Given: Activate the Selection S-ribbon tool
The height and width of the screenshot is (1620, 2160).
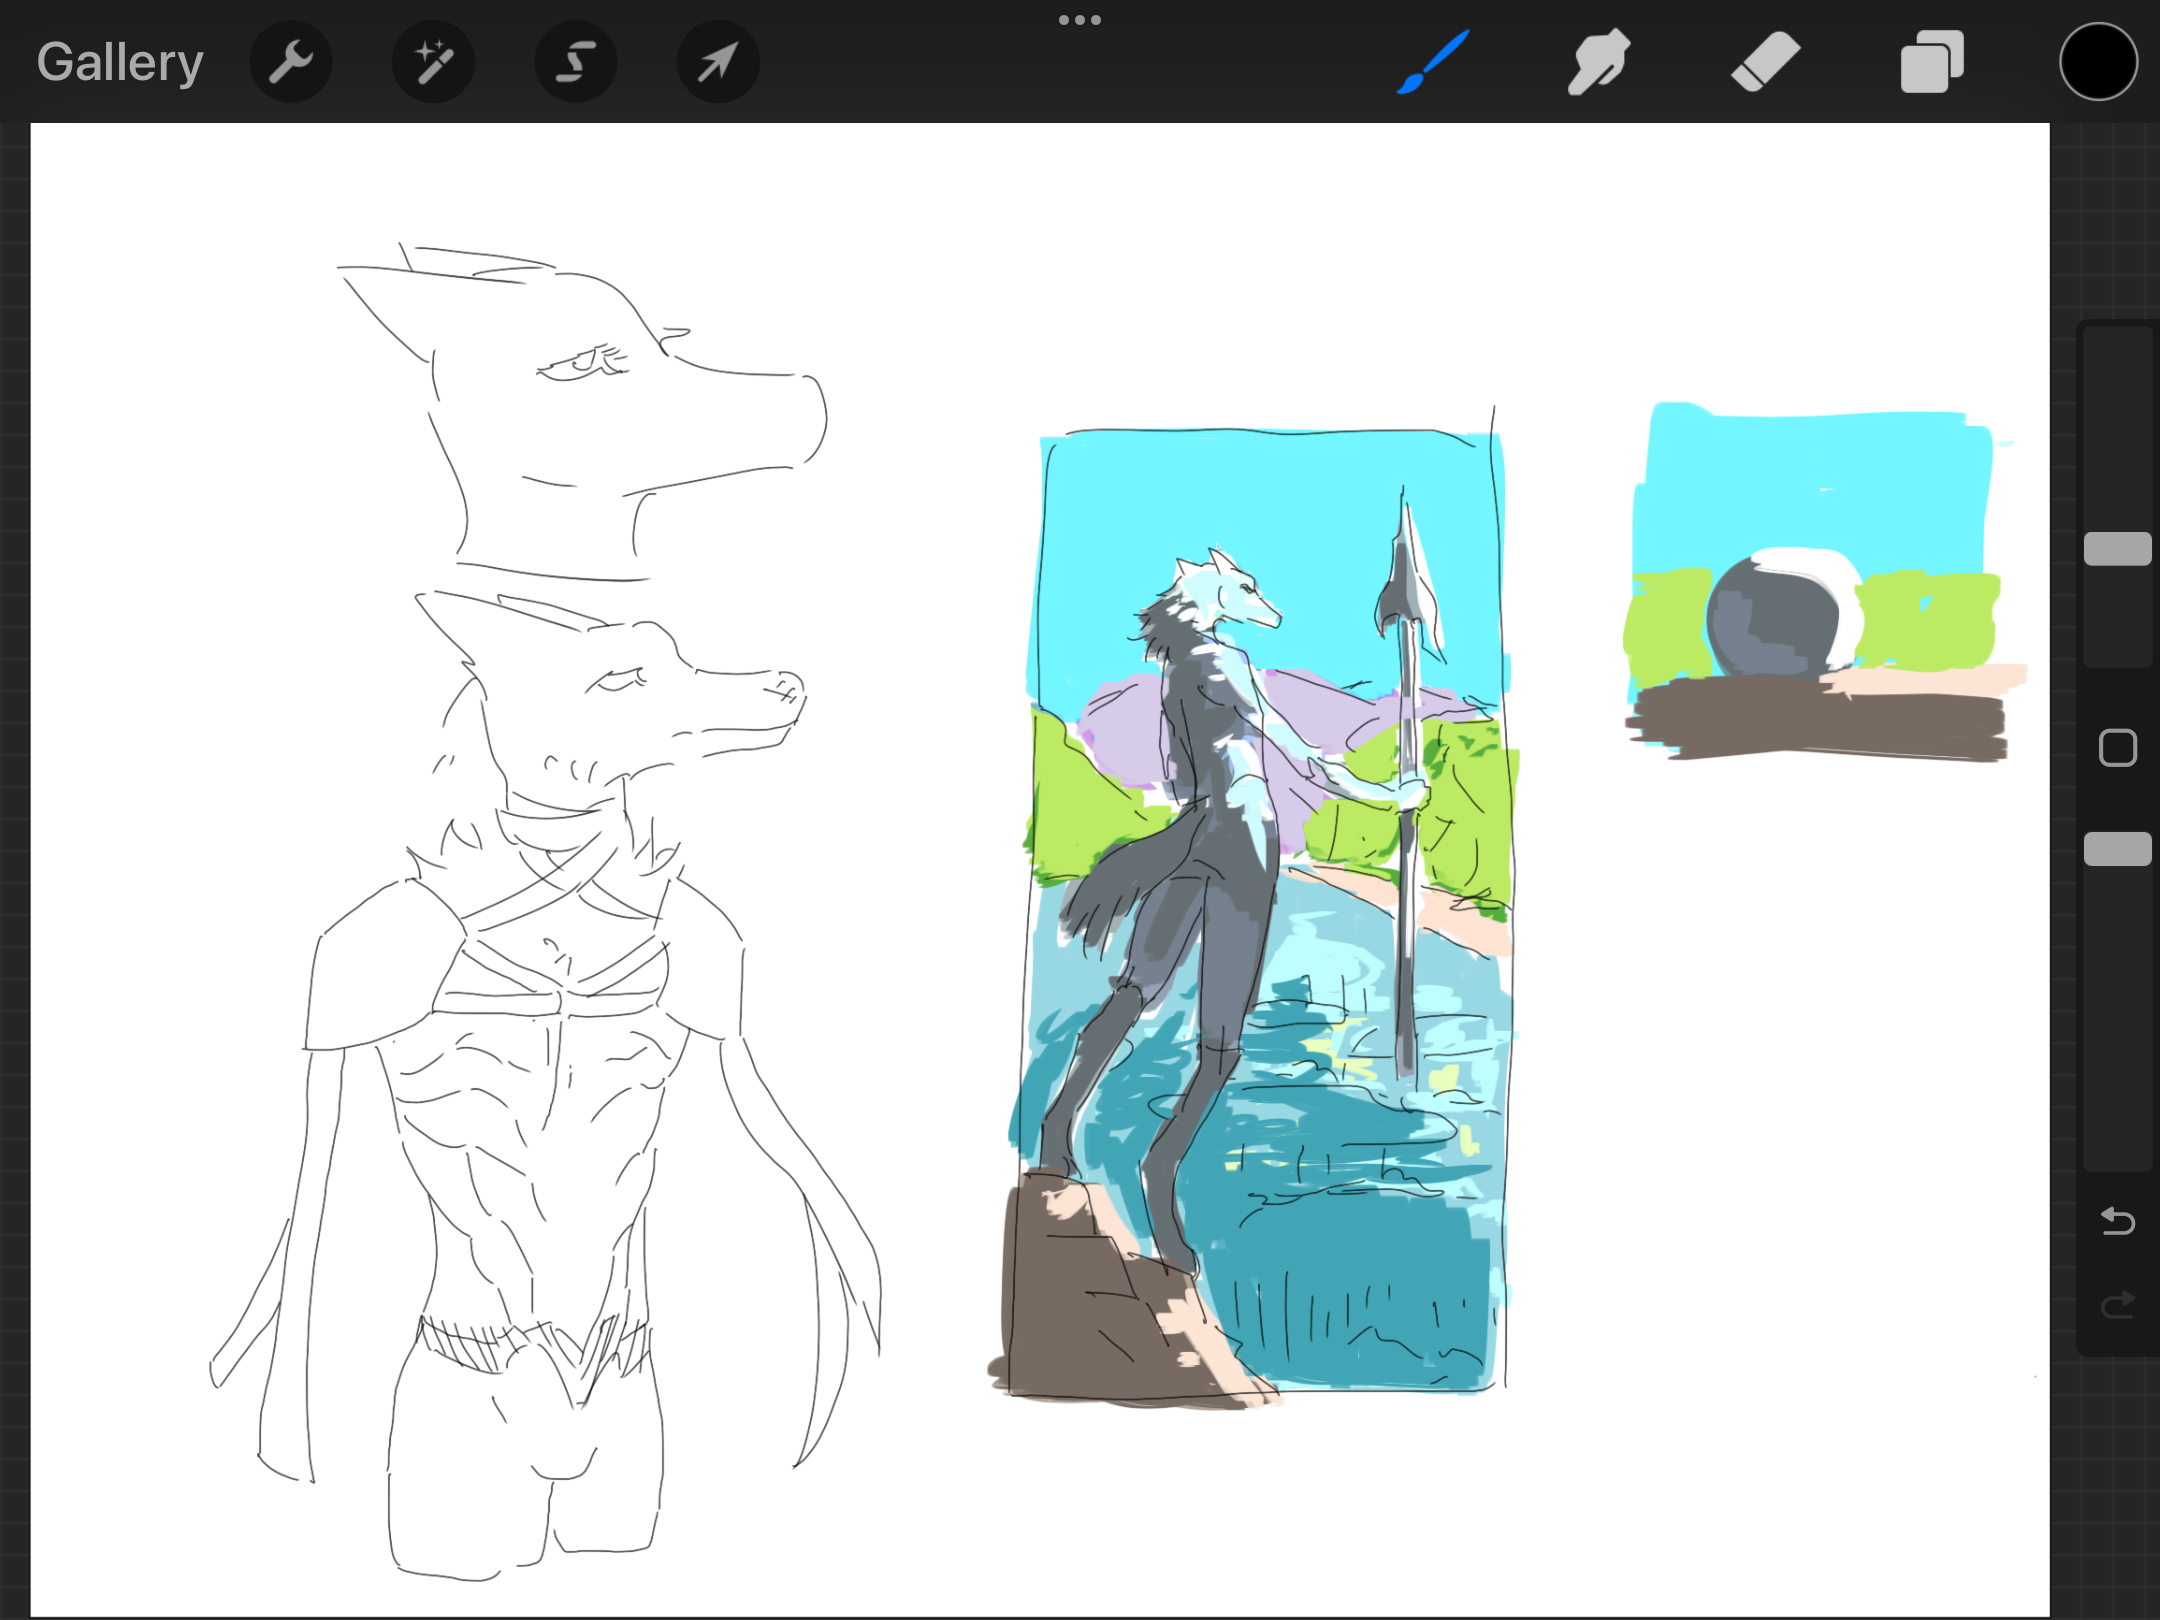Looking at the screenshot, I should (x=575, y=62).
